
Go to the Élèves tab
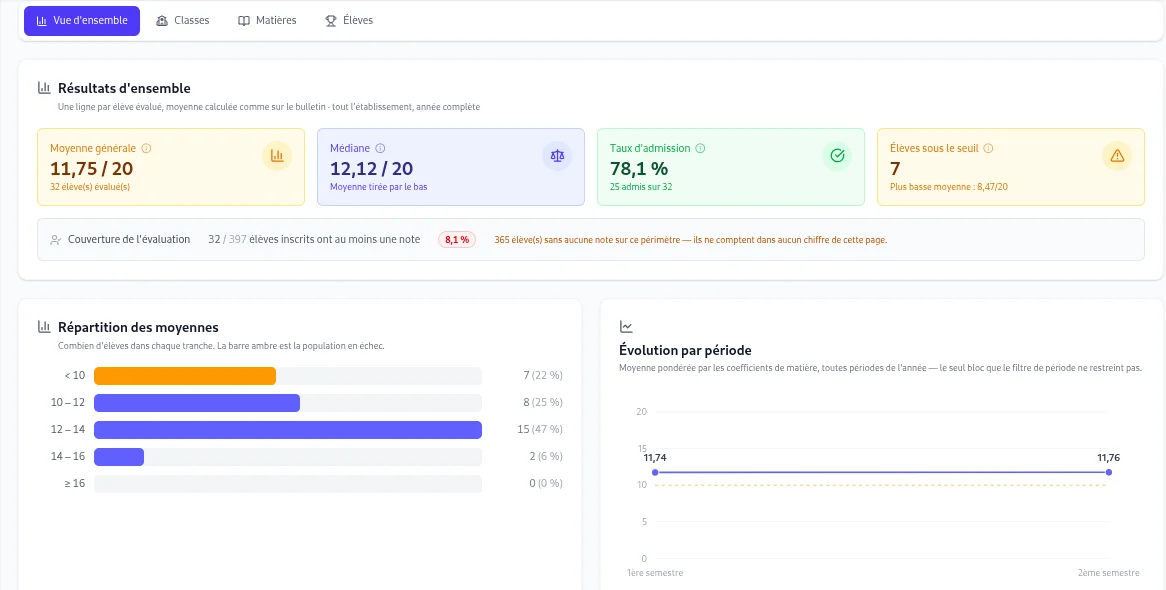click(350, 21)
